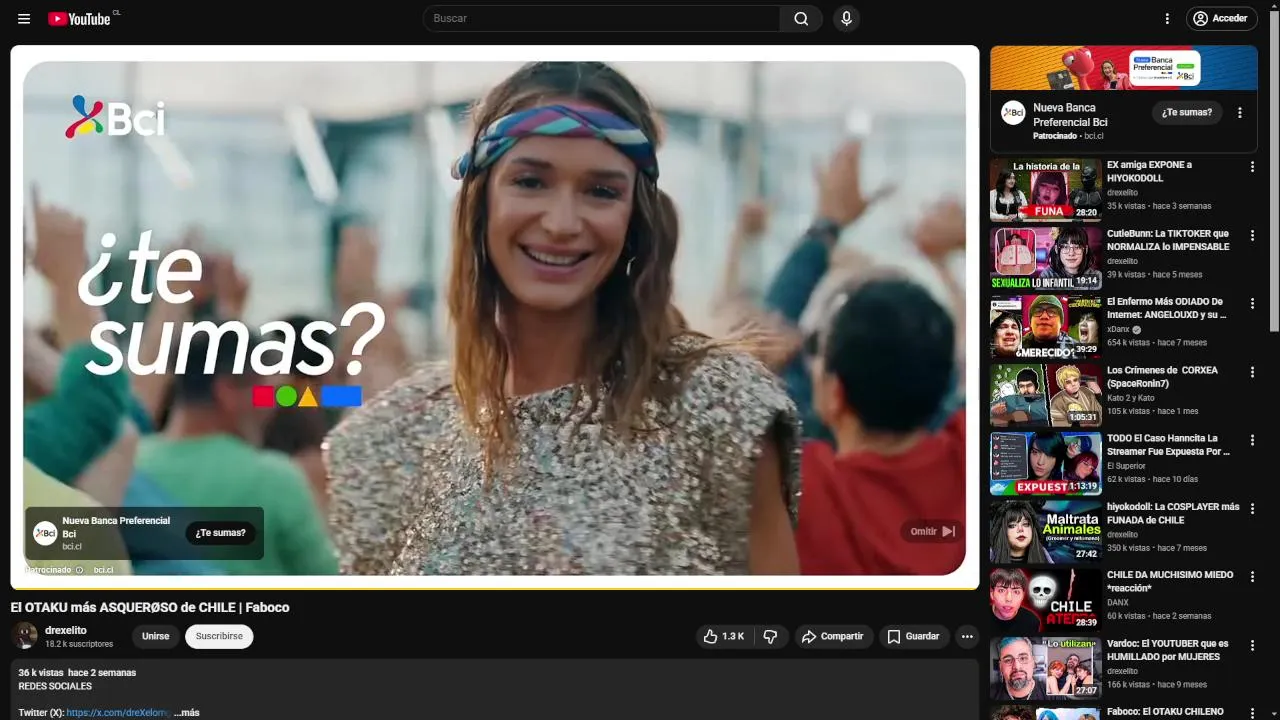This screenshot has height=720, width=1280.
Task: Click the Suscribirse button
Action: point(219,636)
